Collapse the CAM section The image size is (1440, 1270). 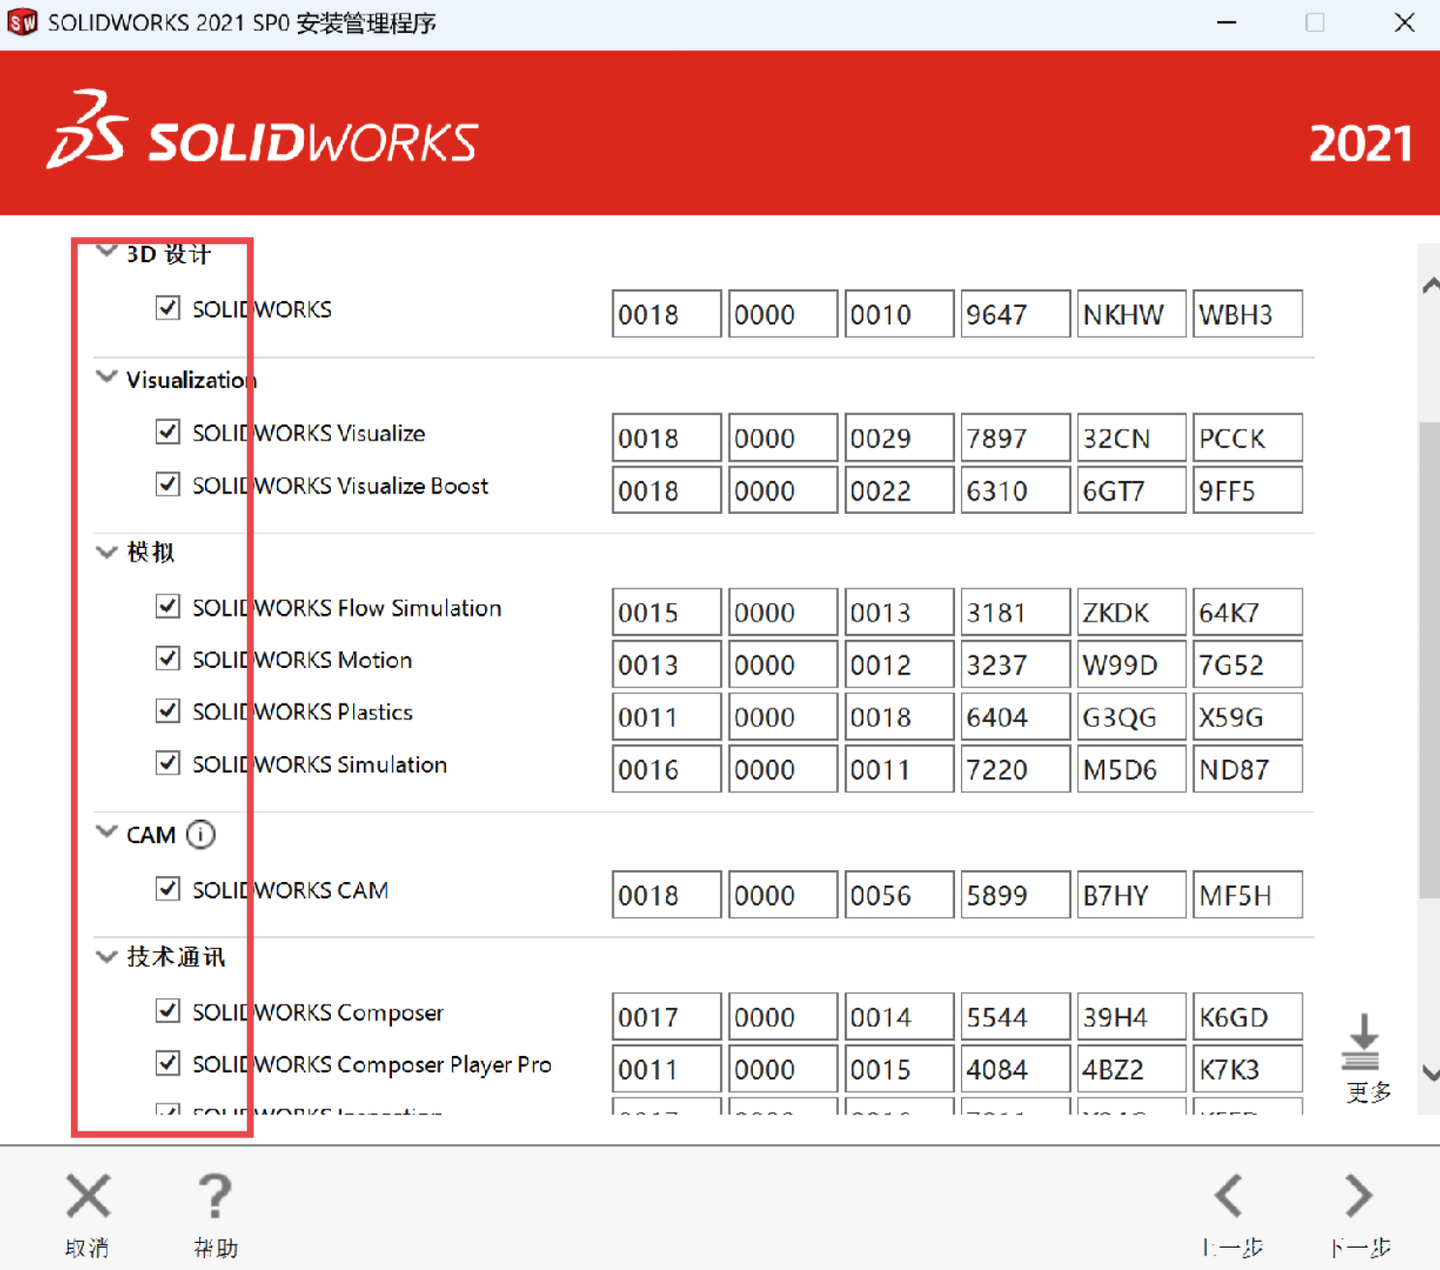tap(106, 831)
